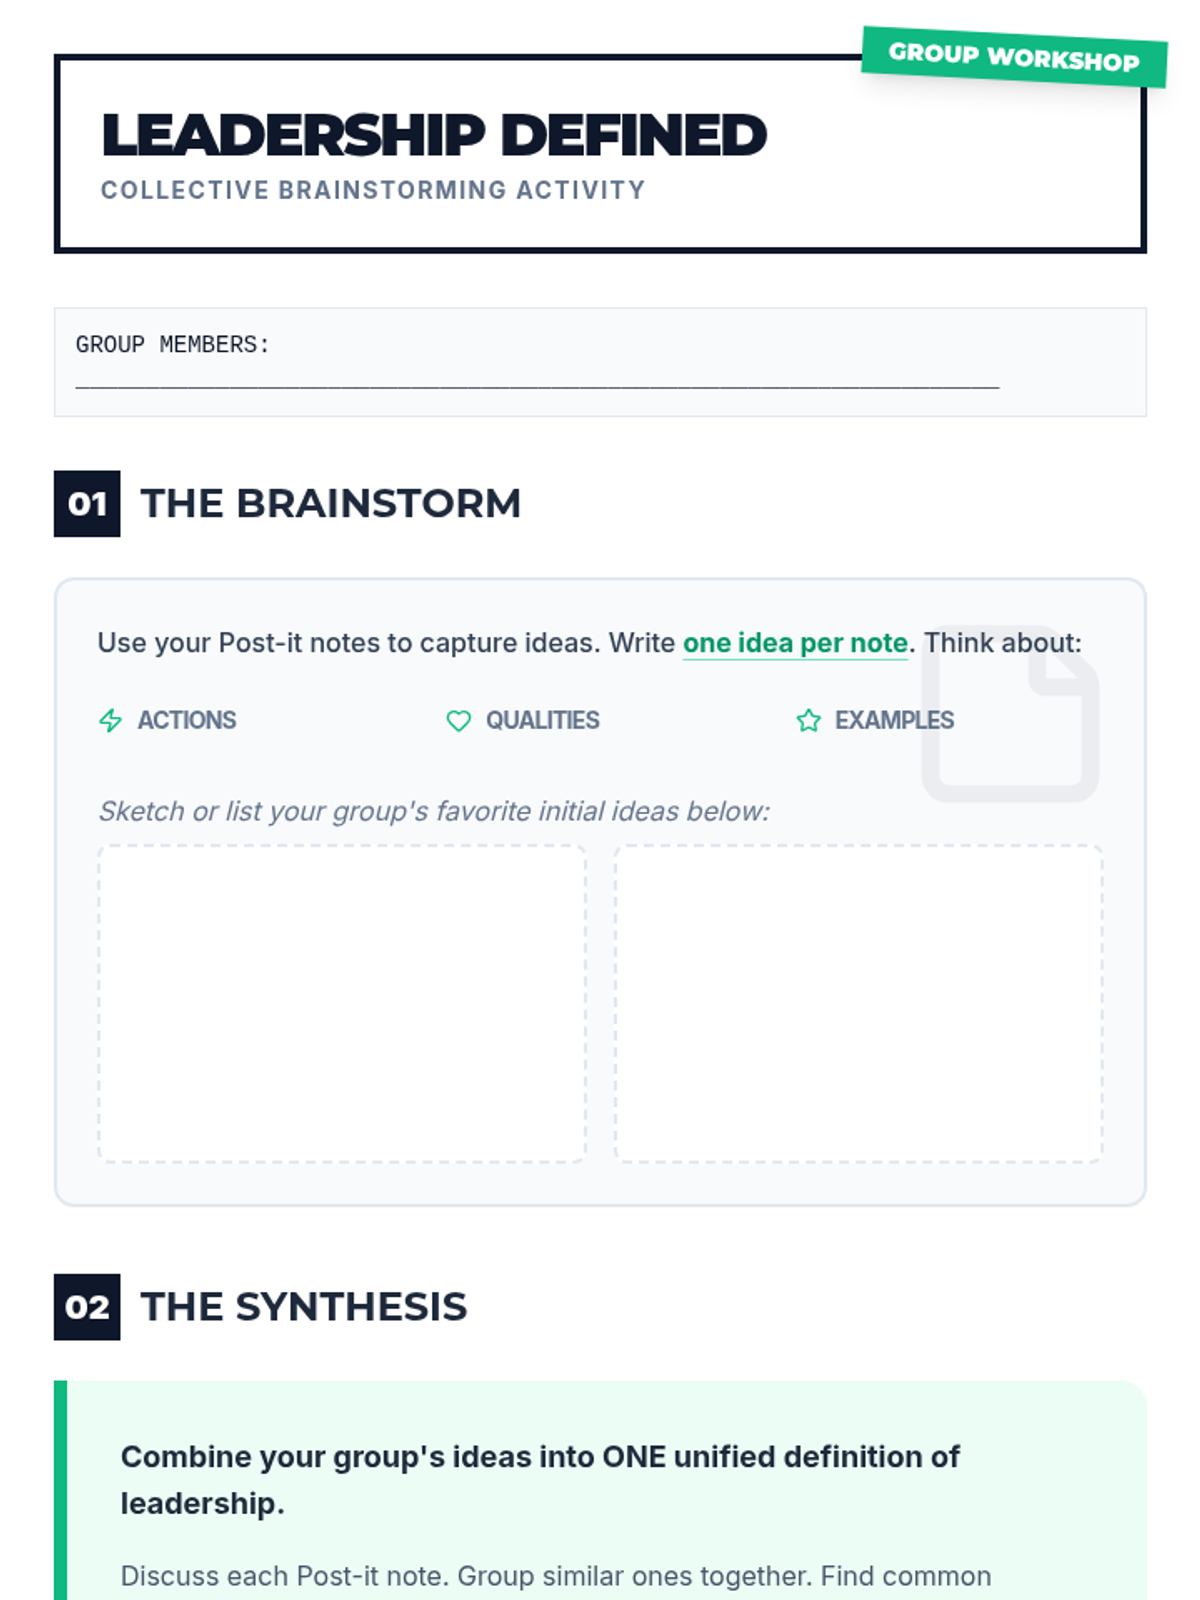Click the Leadership Defined title
The image size is (1200, 1600).
pos(434,135)
